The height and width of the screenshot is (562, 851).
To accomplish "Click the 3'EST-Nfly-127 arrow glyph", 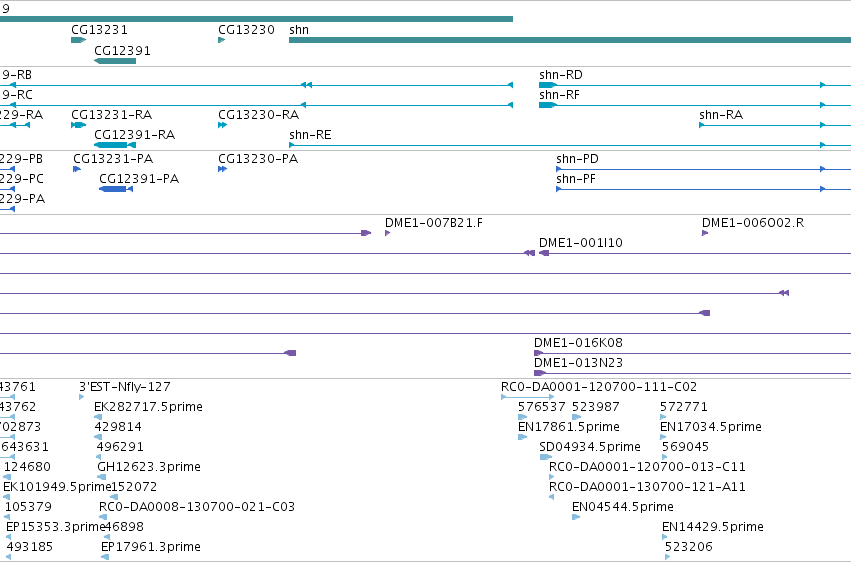I will [x=81, y=397].
